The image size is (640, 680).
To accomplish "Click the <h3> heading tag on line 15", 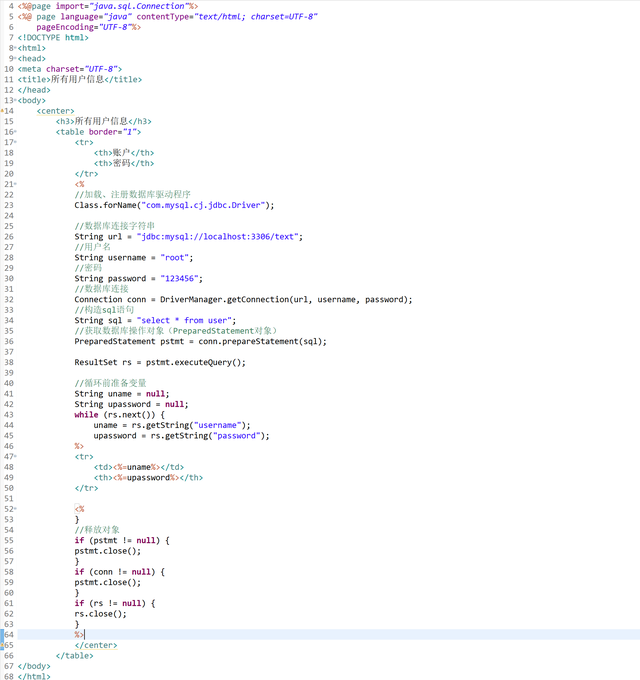I will (65, 121).
